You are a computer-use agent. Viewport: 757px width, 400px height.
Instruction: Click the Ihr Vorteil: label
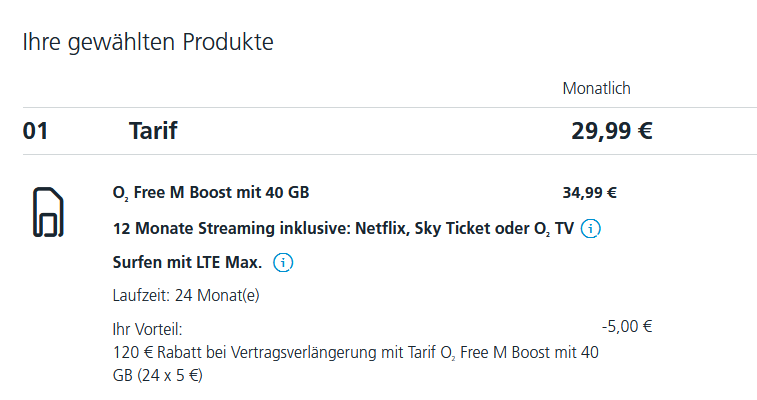(147, 330)
